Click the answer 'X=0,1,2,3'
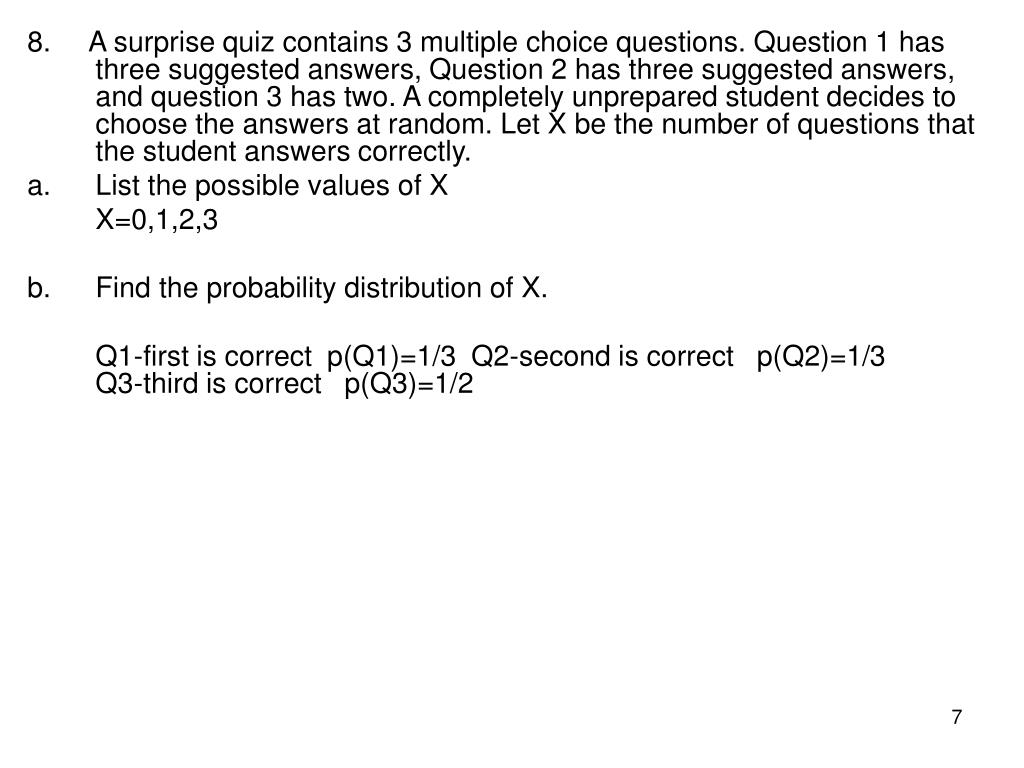The height and width of the screenshot is (768, 1024). point(157,221)
